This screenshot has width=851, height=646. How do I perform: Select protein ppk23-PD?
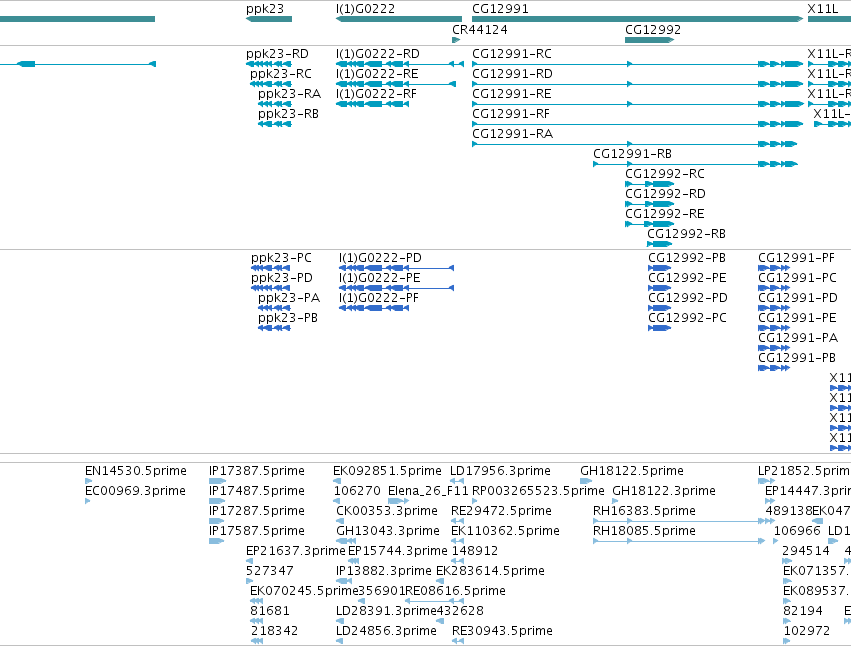[271, 288]
